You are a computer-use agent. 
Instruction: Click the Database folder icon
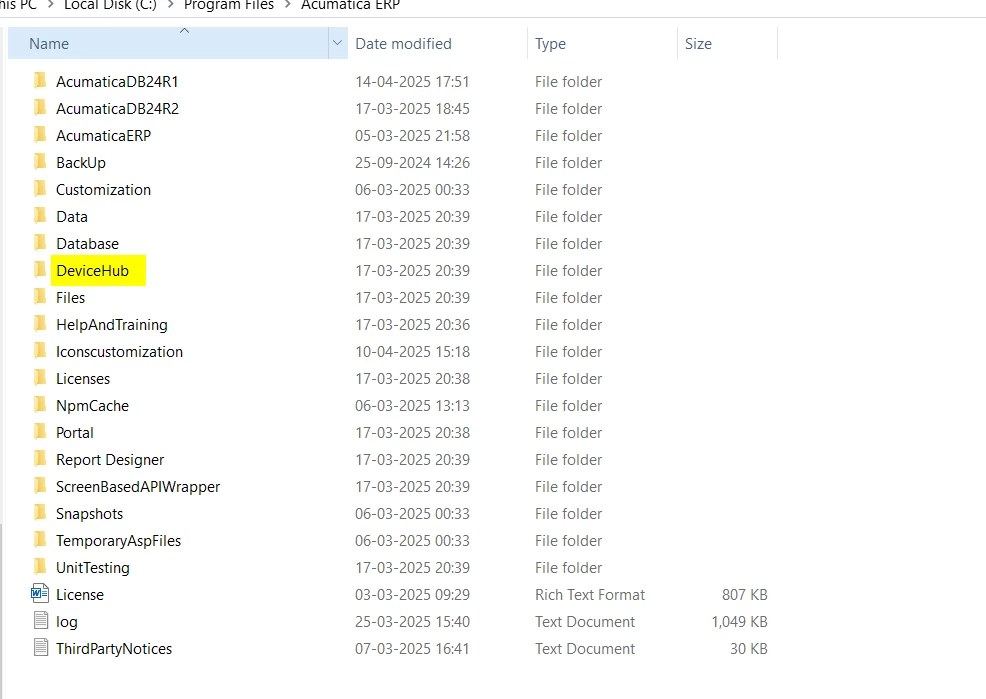(40, 243)
